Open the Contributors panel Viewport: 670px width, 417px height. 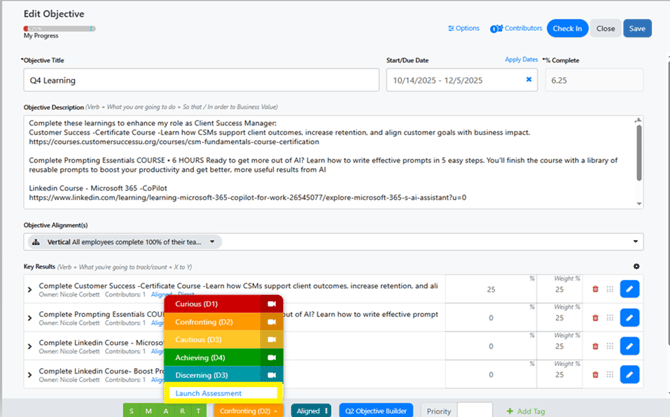coord(516,28)
